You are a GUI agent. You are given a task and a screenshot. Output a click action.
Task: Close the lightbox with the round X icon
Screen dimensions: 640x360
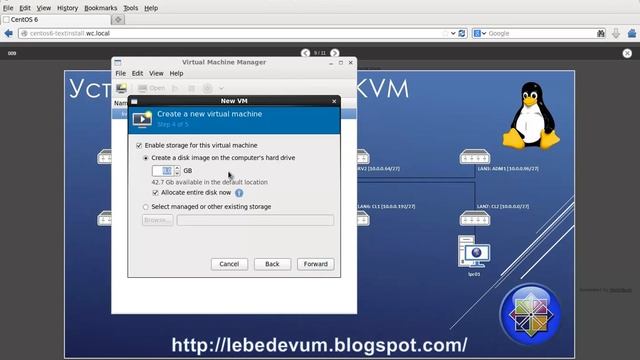coord(627,53)
